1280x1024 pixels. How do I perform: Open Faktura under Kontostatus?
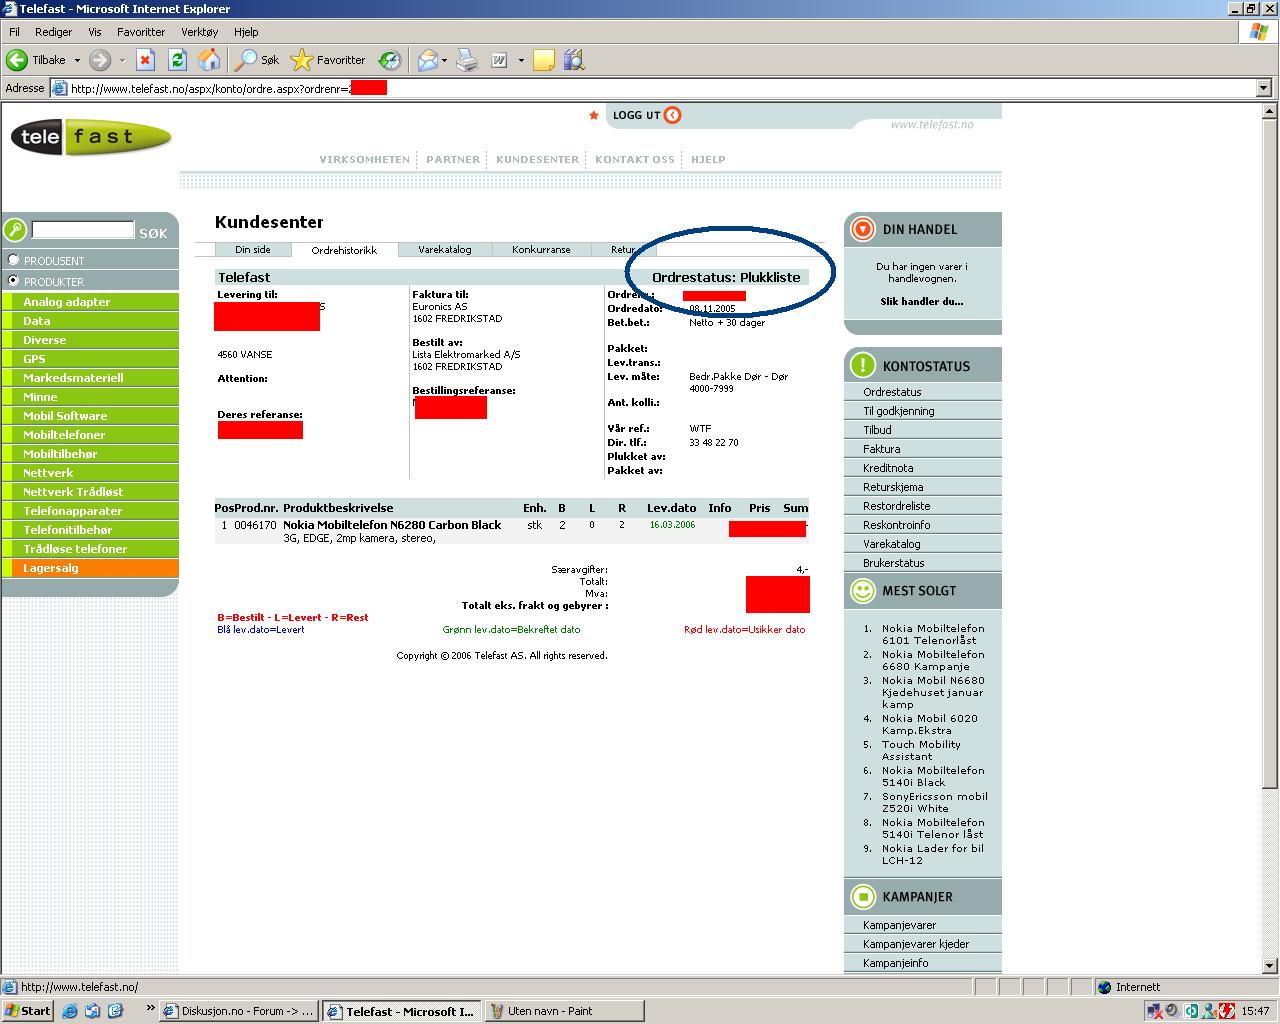click(881, 449)
